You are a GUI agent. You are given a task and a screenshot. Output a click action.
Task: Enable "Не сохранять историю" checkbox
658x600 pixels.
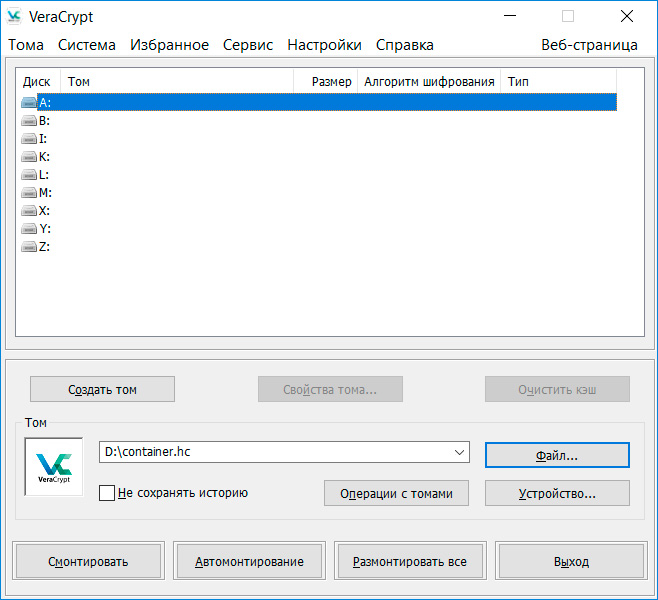[x=107, y=493]
